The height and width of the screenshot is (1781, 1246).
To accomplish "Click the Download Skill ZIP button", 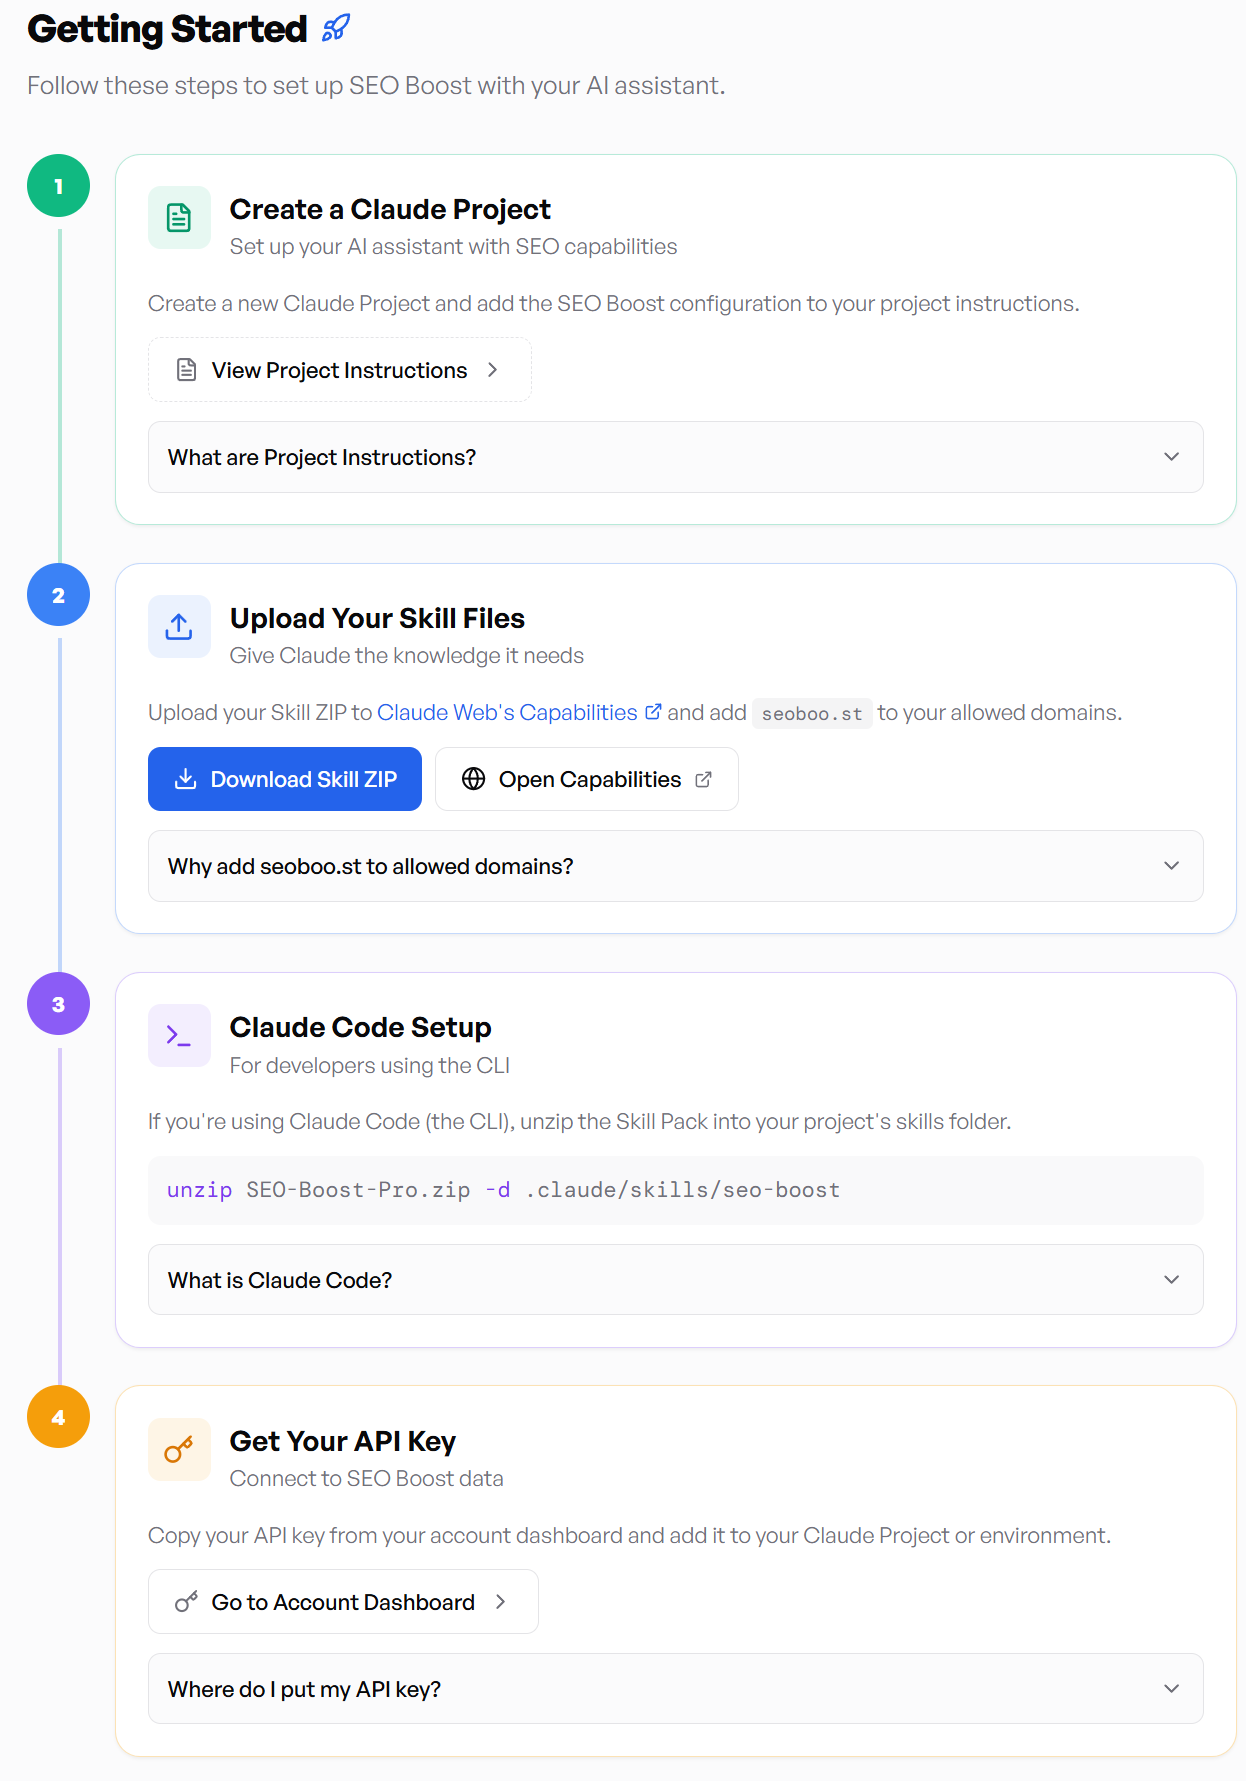I will click(x=284, y=779).
